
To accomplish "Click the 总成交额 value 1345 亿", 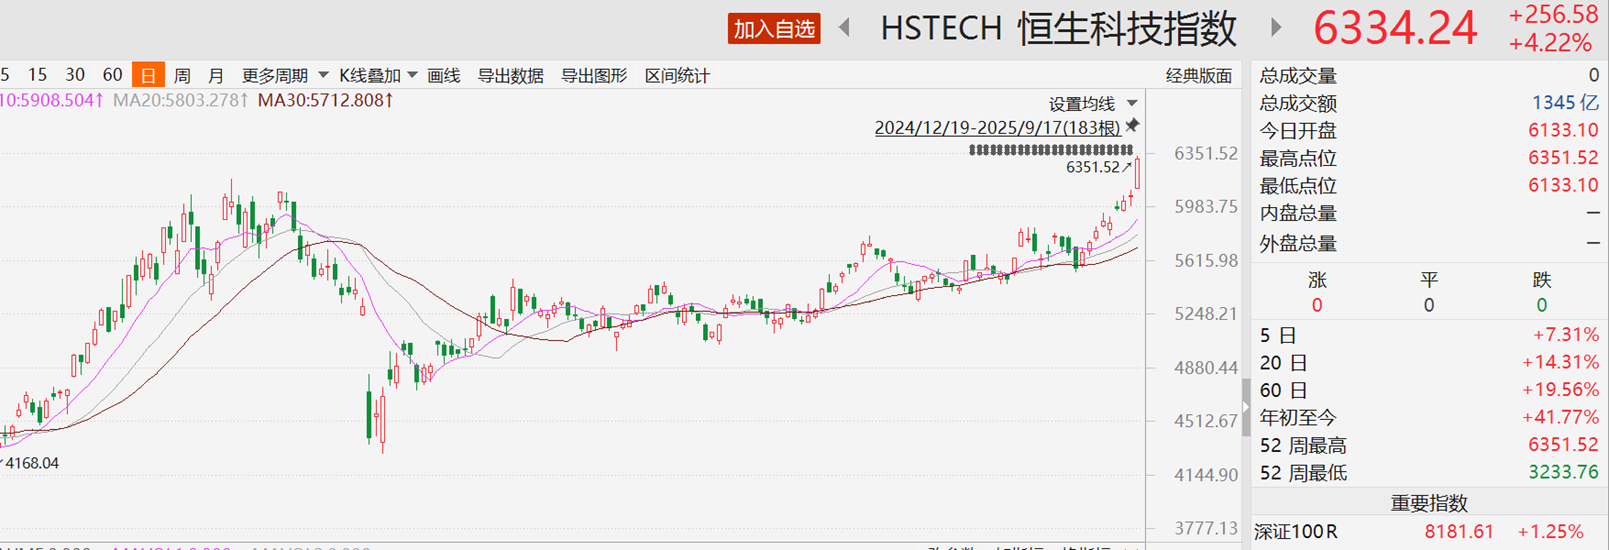I will (x=1565, y=103).
